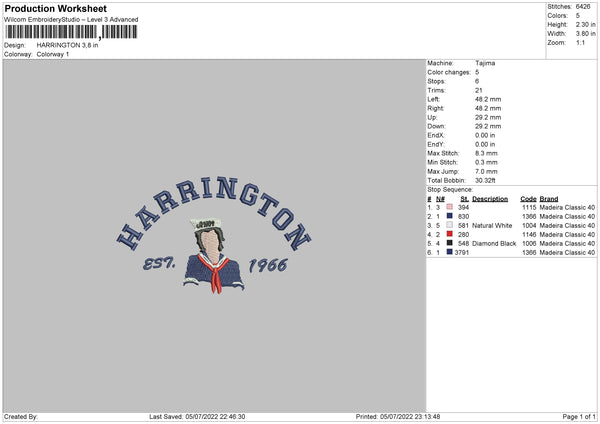Screen dimensions: 600x424
Task: Click the 'Last Saved: 05/07/2022 22:46:30' text
Action: coord(197,416)
